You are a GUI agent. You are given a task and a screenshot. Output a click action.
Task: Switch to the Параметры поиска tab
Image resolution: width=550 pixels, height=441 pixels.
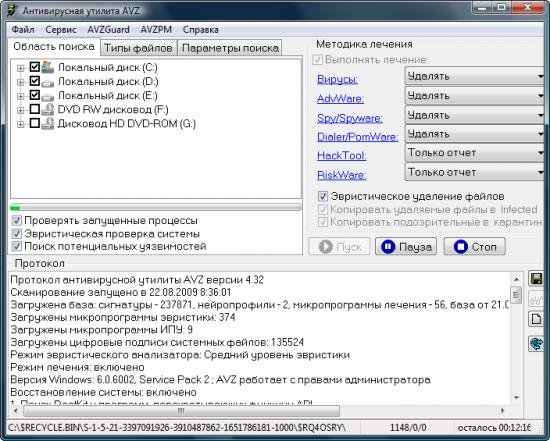pyautogui.click(x=230, y=48)
